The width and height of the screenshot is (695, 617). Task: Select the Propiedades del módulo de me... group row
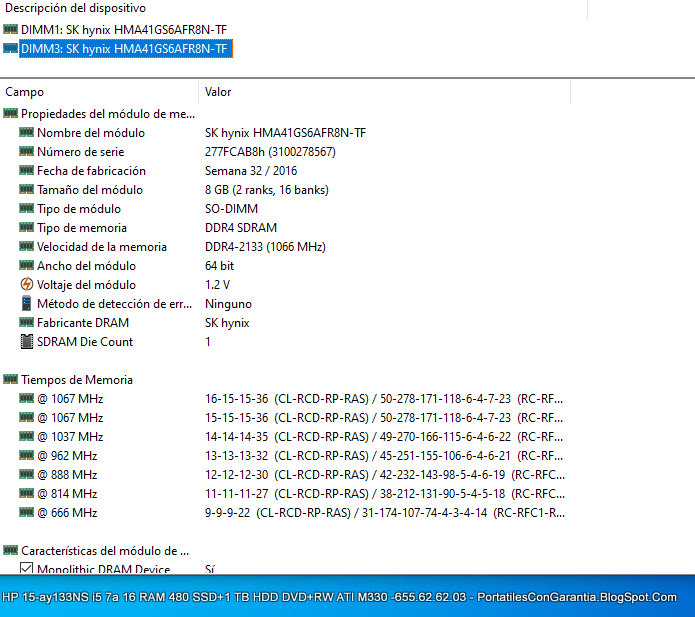(108, 114)
